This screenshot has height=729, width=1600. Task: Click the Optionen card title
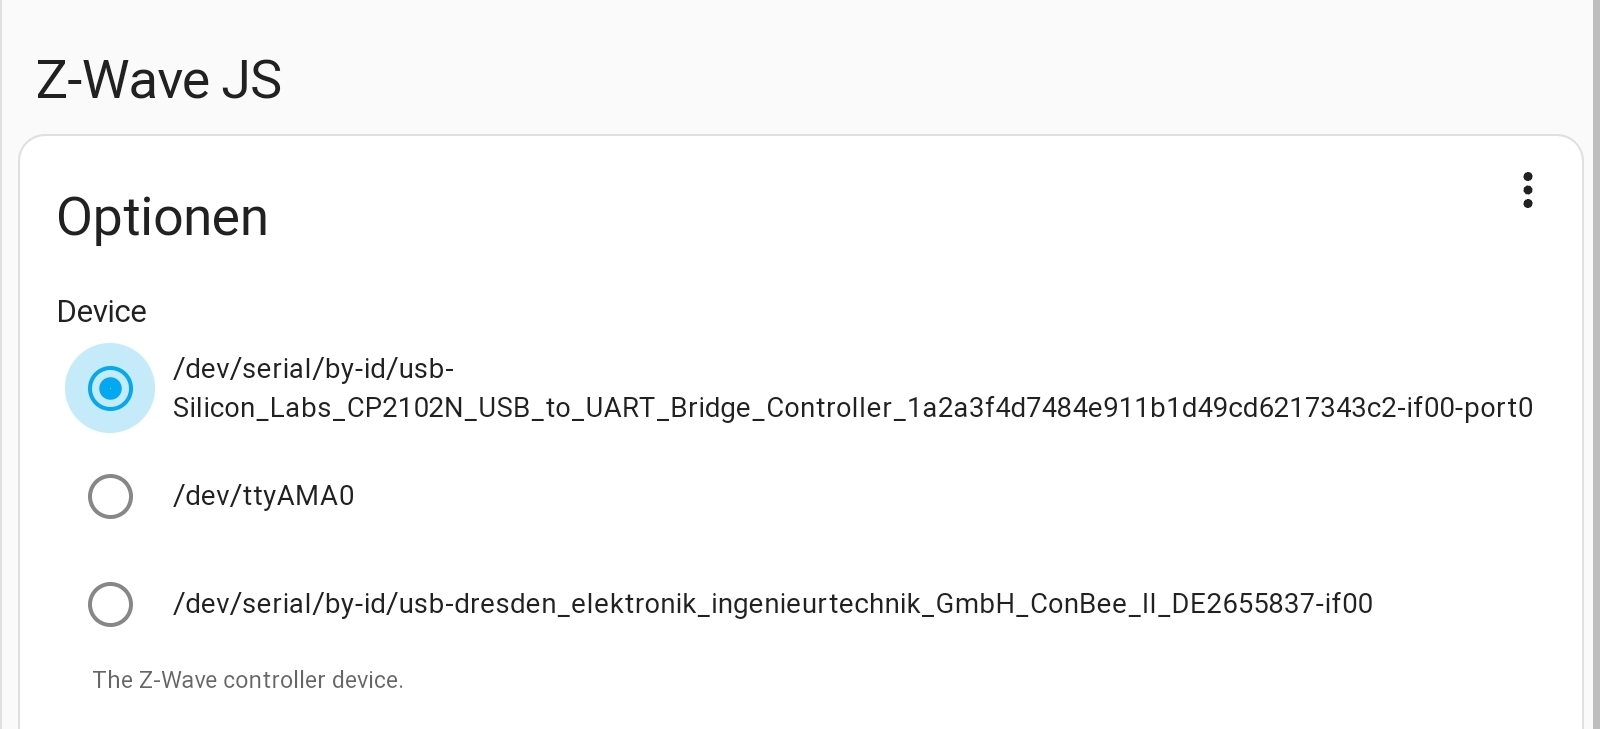pyautogui.click(x=162, y=216)
